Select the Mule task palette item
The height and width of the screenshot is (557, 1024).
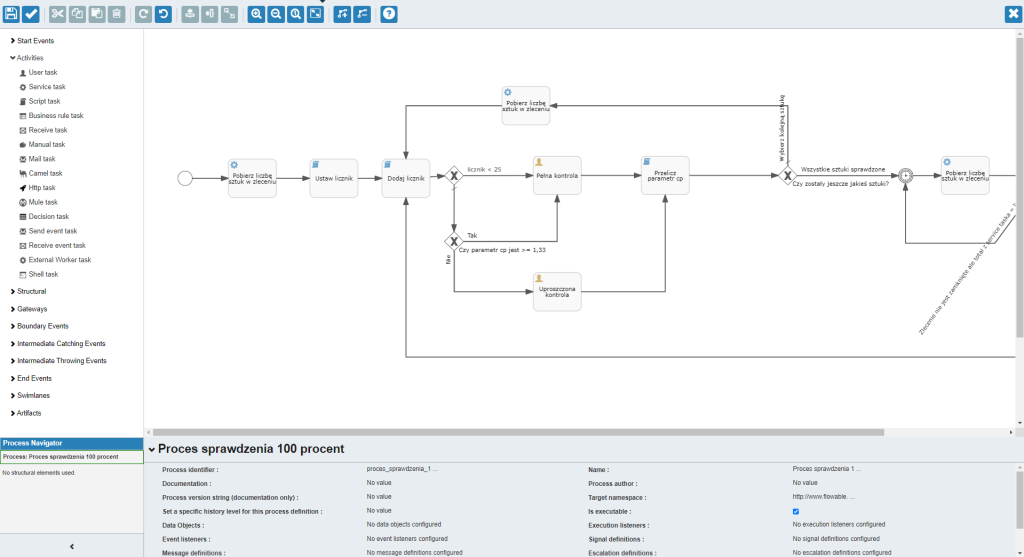click(x=39, y=202)
